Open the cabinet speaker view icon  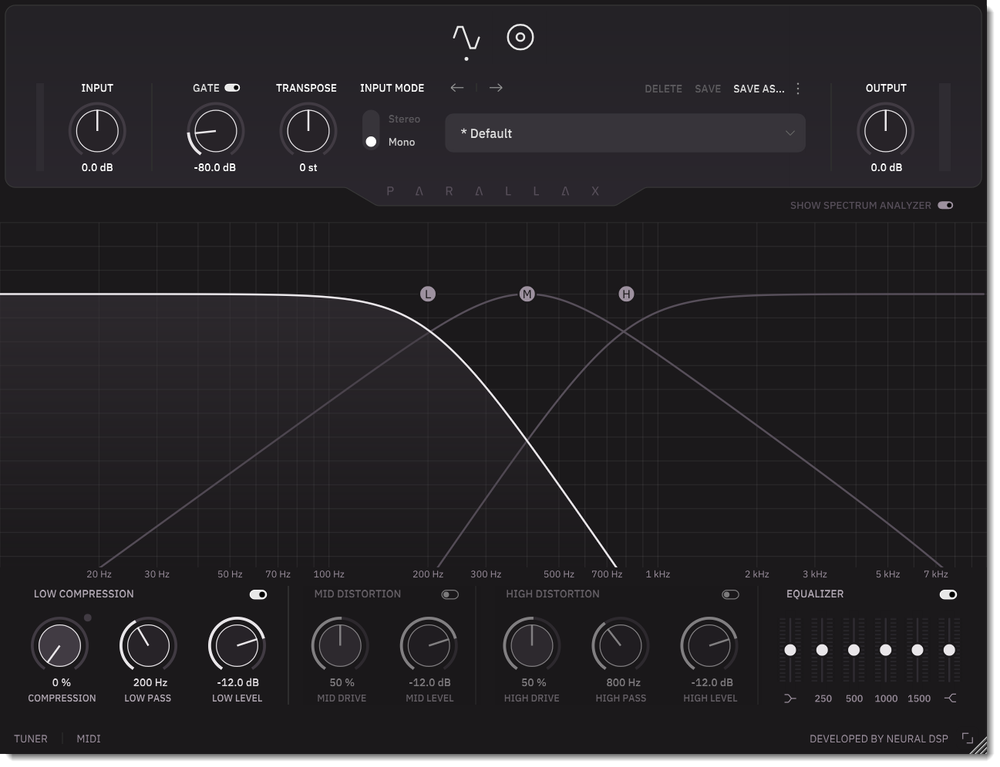(x=520, y=38)
